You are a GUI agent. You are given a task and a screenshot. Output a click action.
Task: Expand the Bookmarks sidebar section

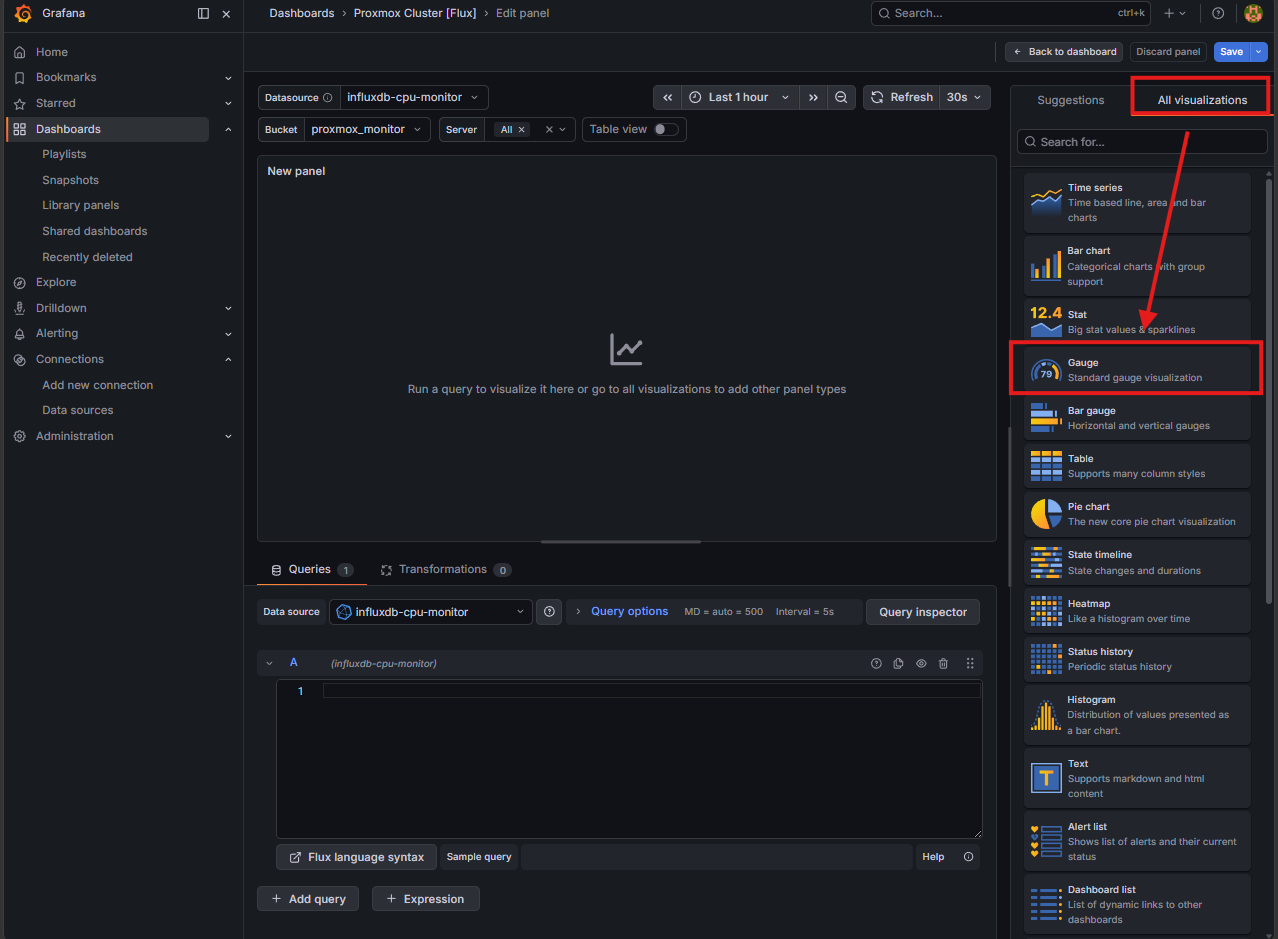[228, 78]
